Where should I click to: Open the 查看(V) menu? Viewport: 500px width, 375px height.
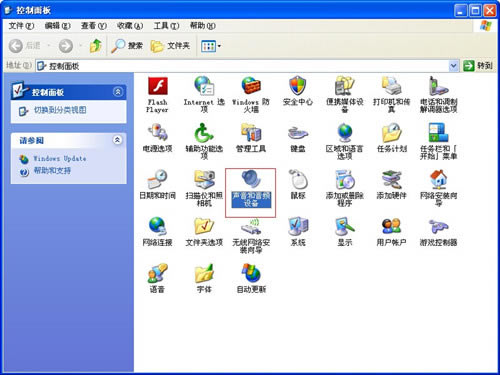[94, 26]
